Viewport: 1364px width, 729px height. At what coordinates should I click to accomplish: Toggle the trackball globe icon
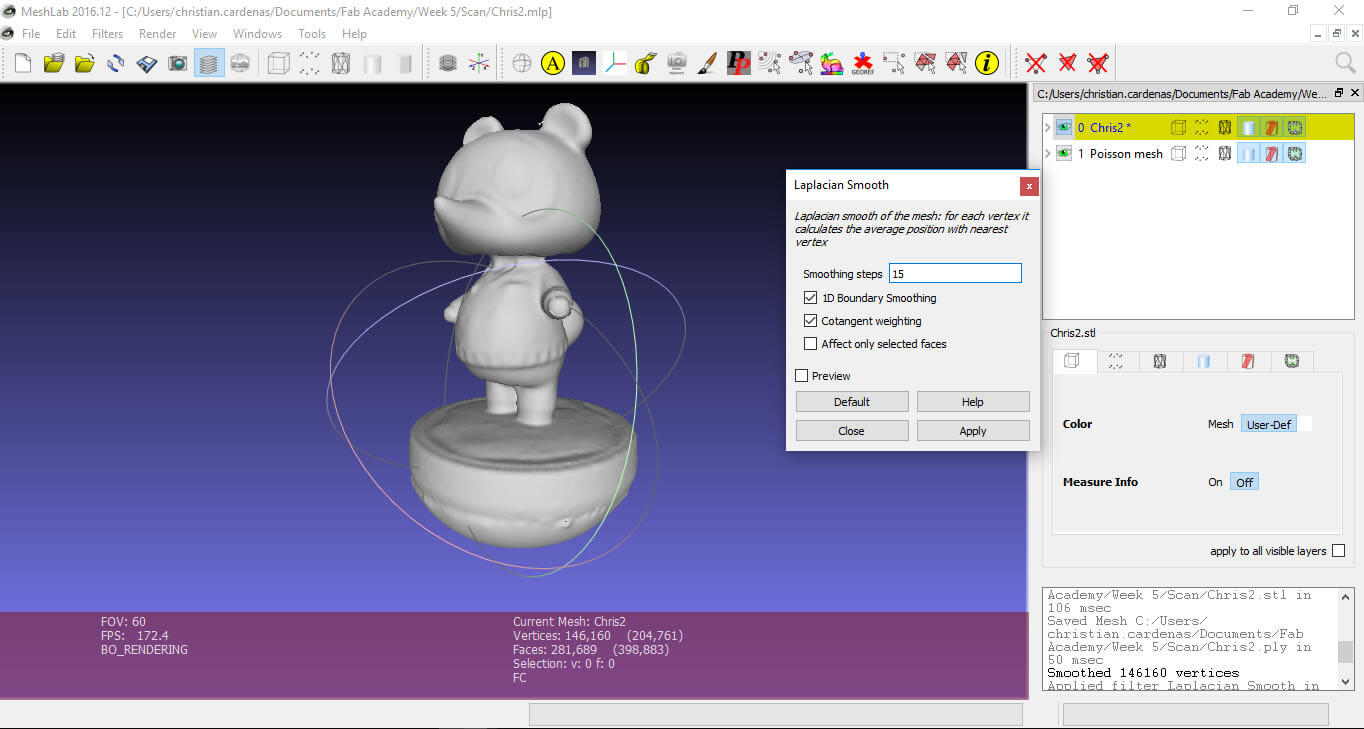click(522, 64)
